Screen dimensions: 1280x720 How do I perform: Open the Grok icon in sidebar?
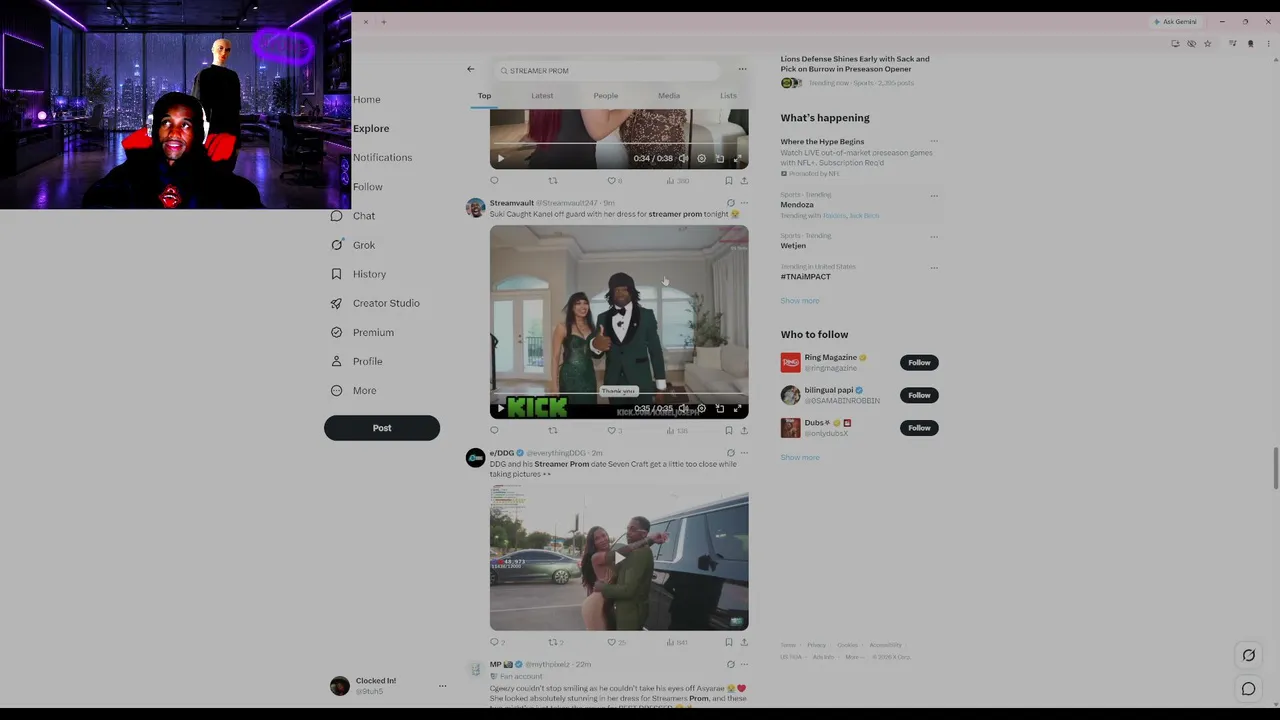pos(336,245)
